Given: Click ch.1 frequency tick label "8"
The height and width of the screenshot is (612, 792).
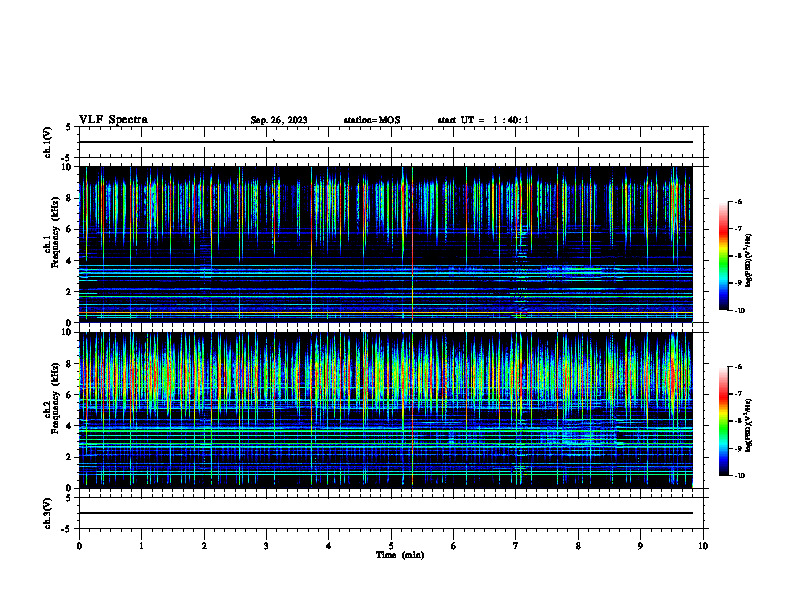Looking at the screenshot, I should (x=69, y=198).
